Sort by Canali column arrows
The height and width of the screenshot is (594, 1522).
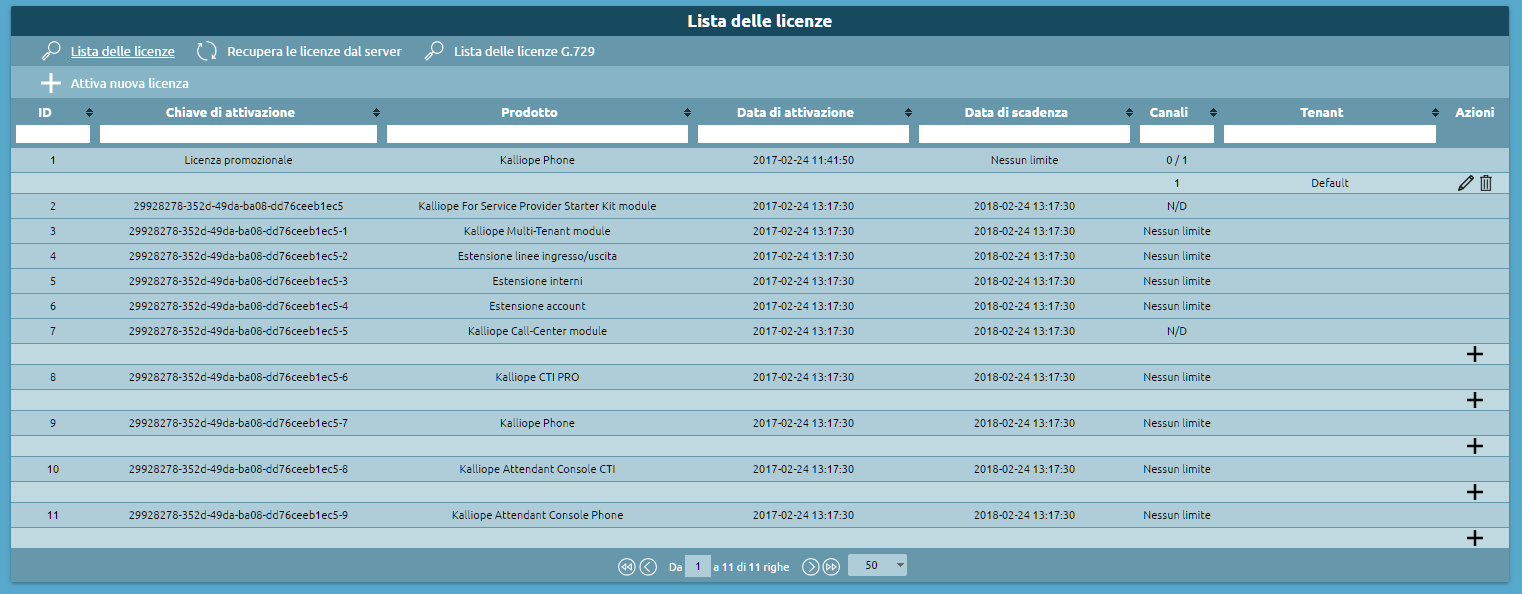coord(1213,113)
